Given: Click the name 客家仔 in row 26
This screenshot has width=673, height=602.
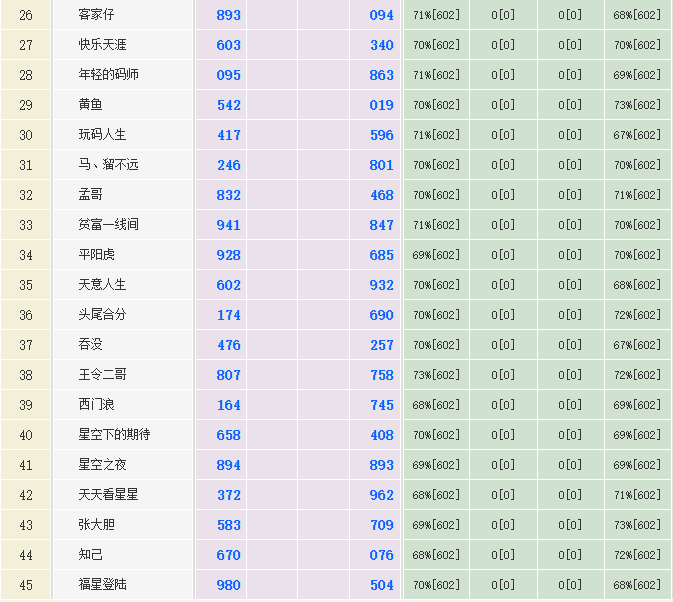Looking at the screenshot, I should pos(96,15).
